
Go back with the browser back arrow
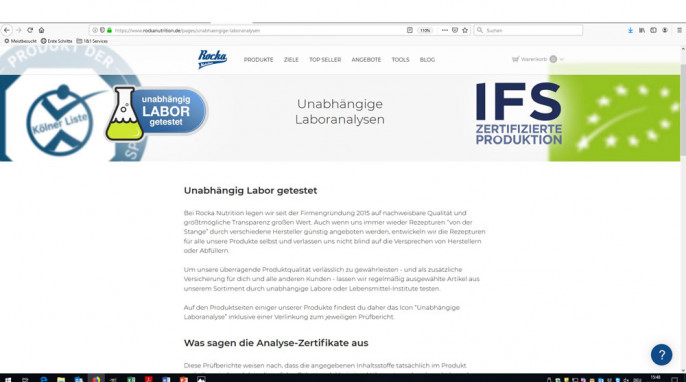(7, 30)
